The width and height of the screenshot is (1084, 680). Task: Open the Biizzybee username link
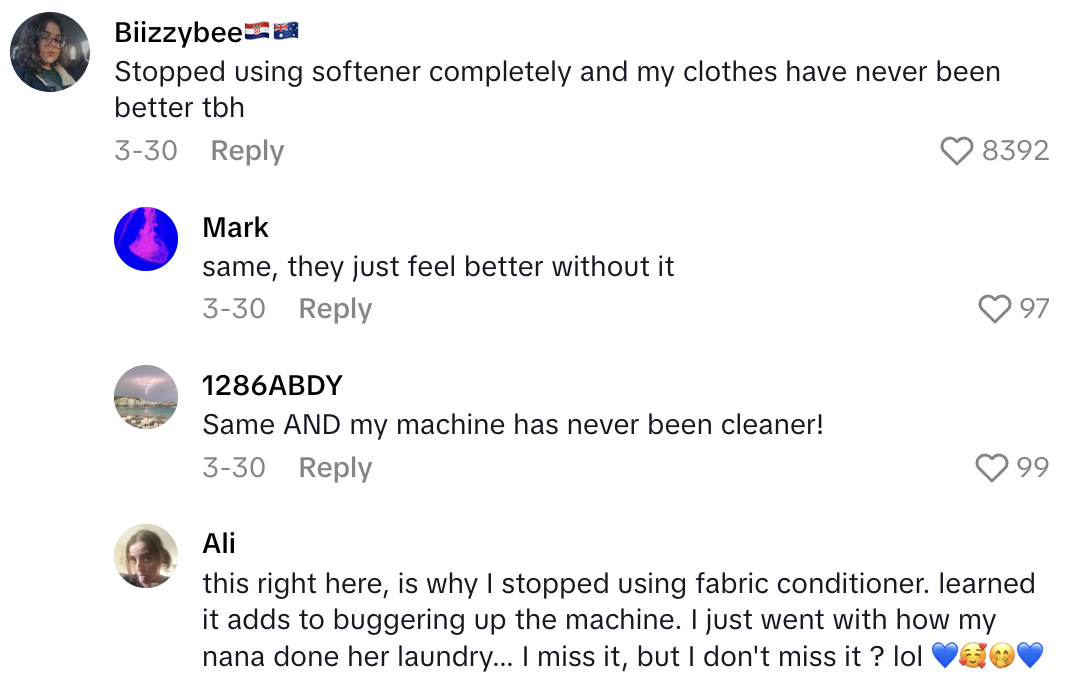pyautogui.click(x=178, y=32)
